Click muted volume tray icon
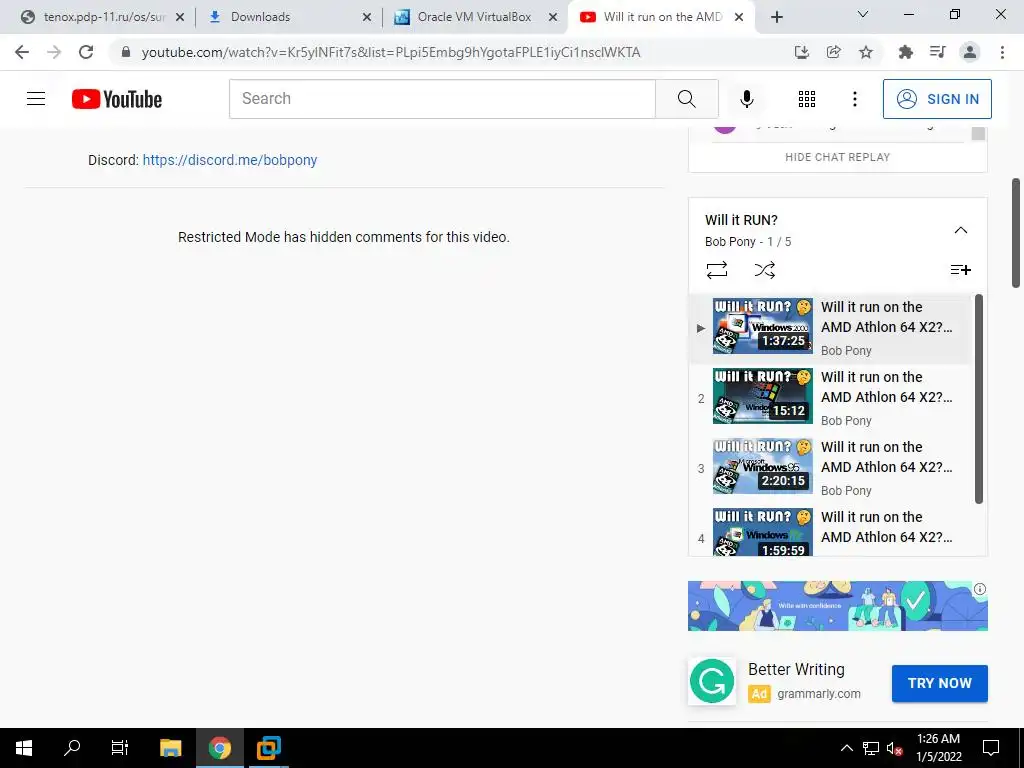 coord(894,748)
